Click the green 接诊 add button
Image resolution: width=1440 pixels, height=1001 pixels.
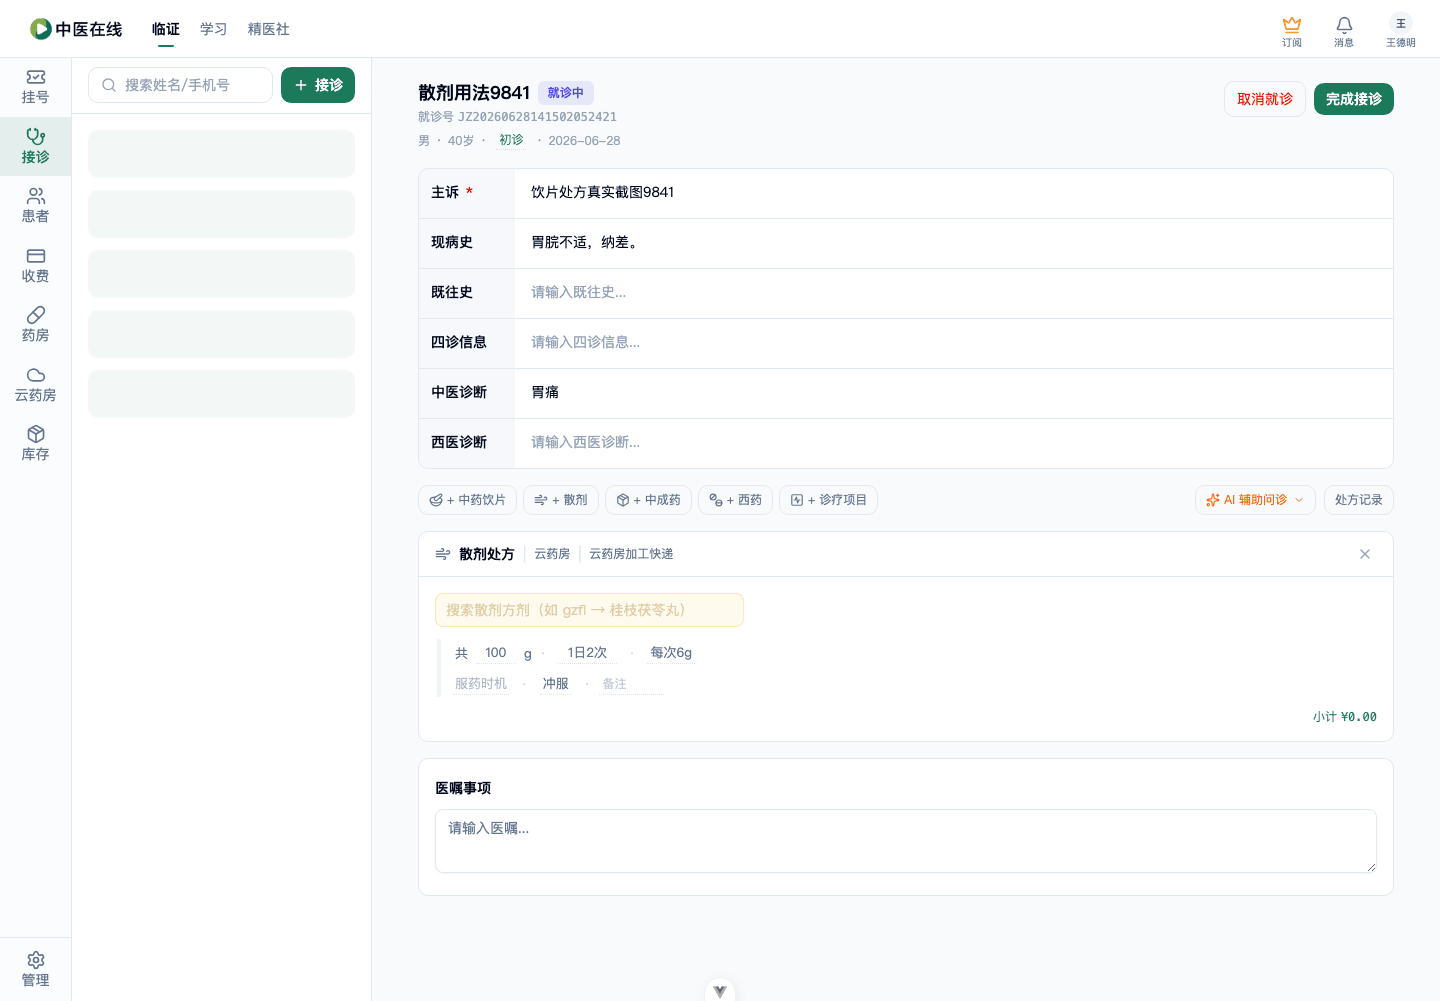click(318, 85)
